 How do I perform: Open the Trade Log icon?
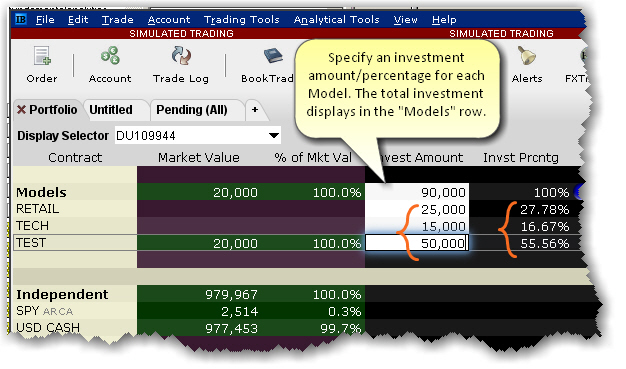point(180,56)
